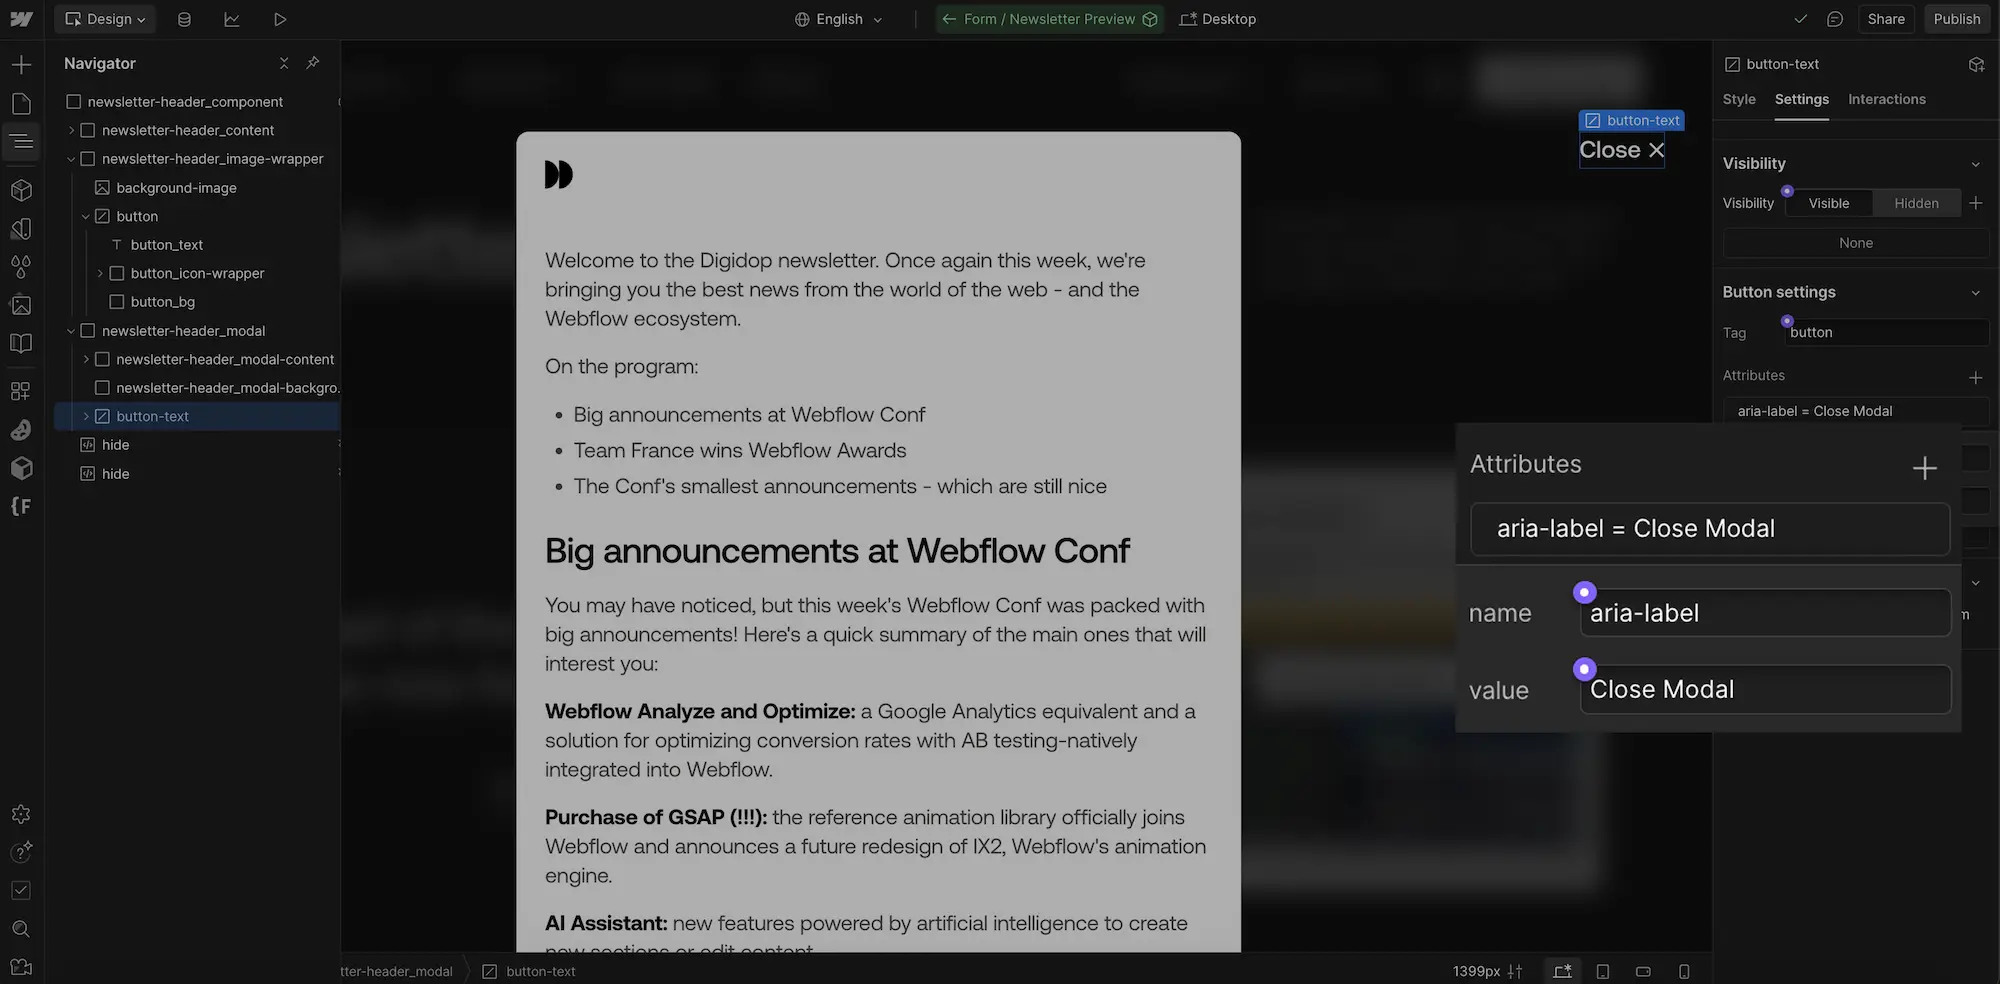The image size is (2000, 984).
Task: Open the Apps grid icon in sidebar
Action: (21, 391)
